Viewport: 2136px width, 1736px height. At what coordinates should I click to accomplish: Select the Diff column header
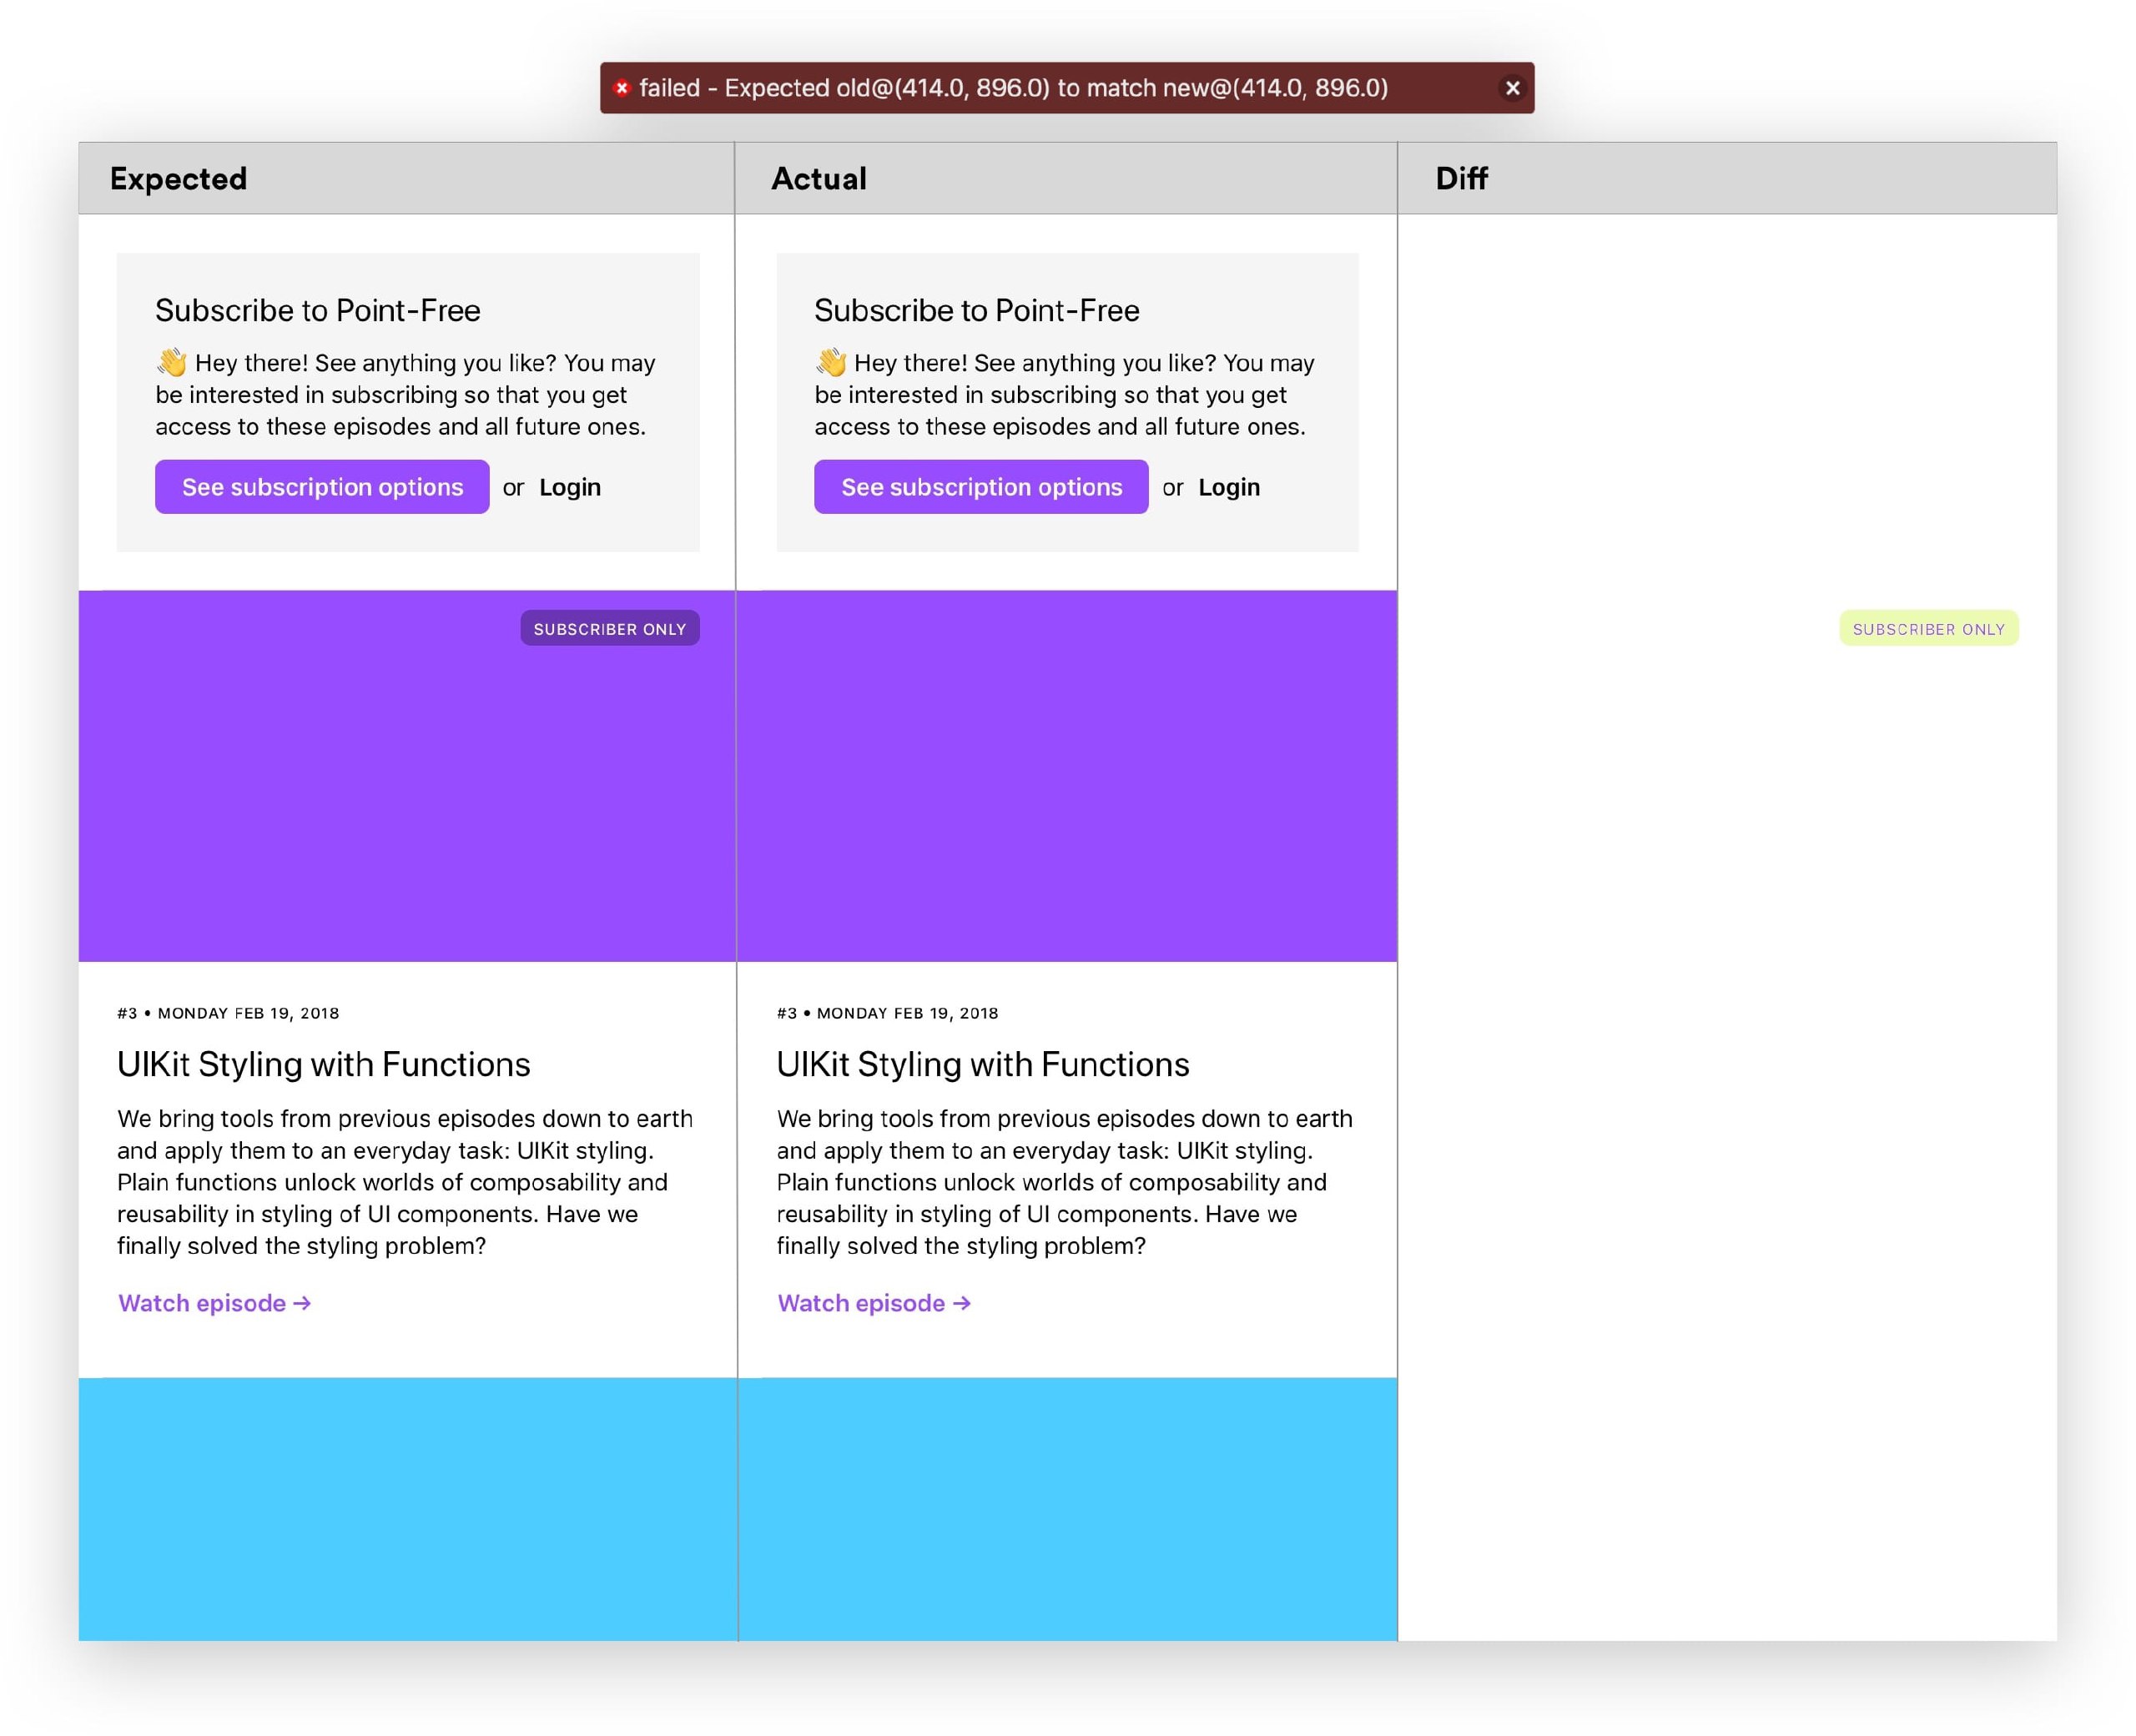[x=1461, y=179]
